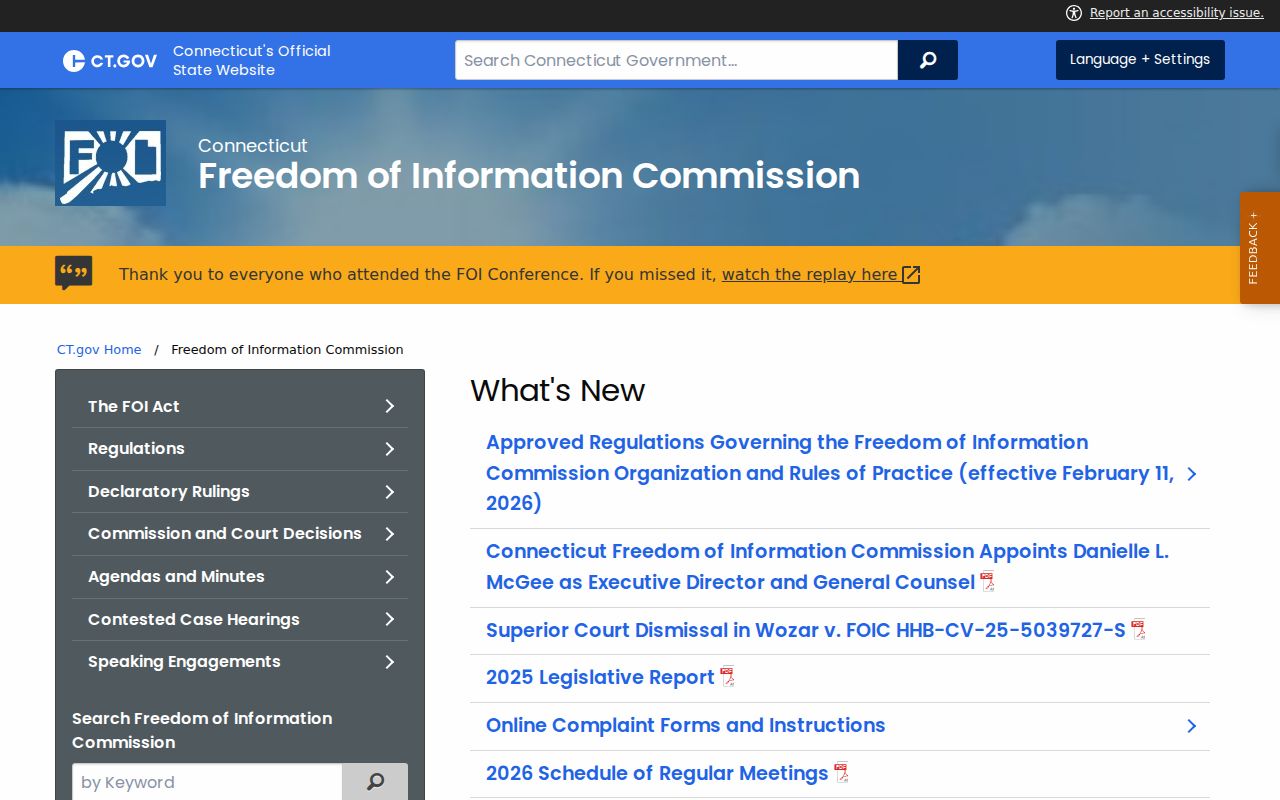The height and width of the screenshot is (800, 1280).
Task: Click external link icon after replay link
Action: coord(911,275)
